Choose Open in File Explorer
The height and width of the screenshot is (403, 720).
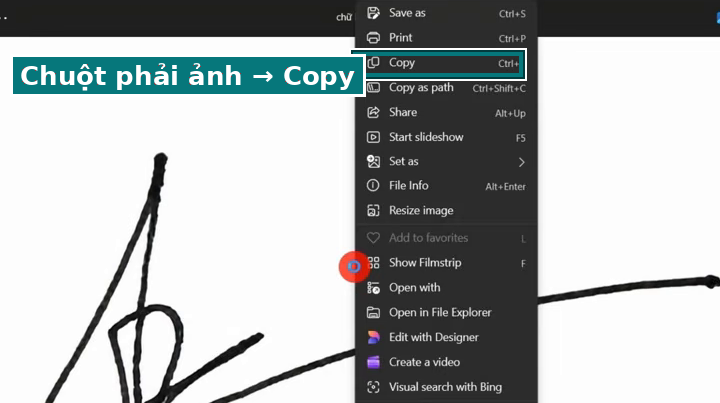coord(446,313)
